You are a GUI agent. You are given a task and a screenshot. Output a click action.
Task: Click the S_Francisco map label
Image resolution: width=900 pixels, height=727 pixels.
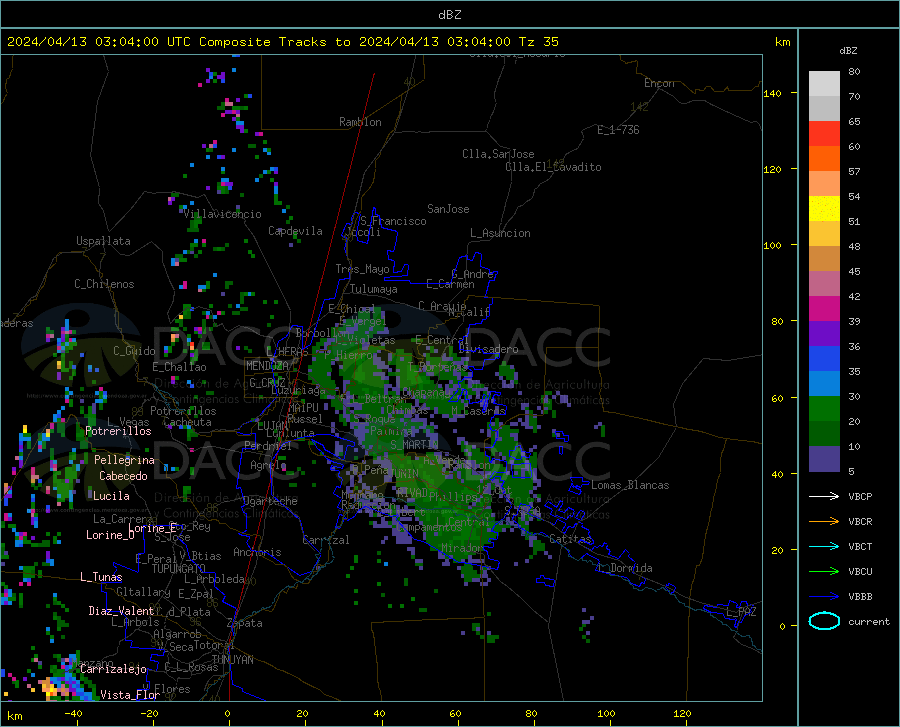(393, 221)
